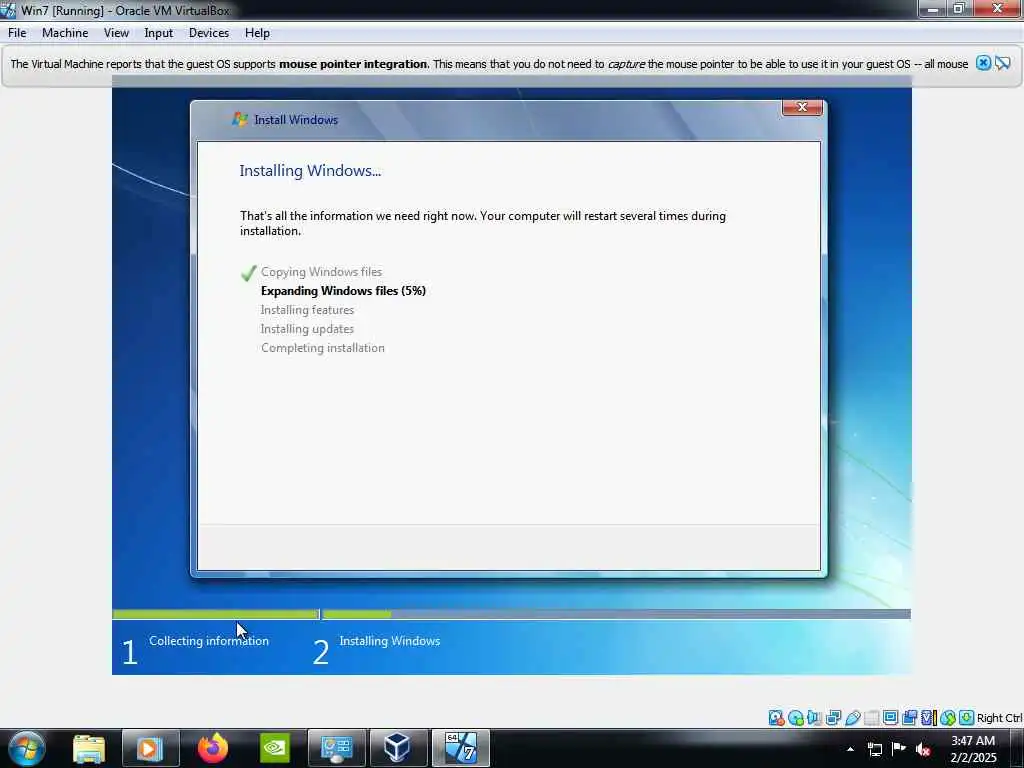Click the mouse integration status icon
Viewport: 1024px width, 768px height.
click(948, 718)
